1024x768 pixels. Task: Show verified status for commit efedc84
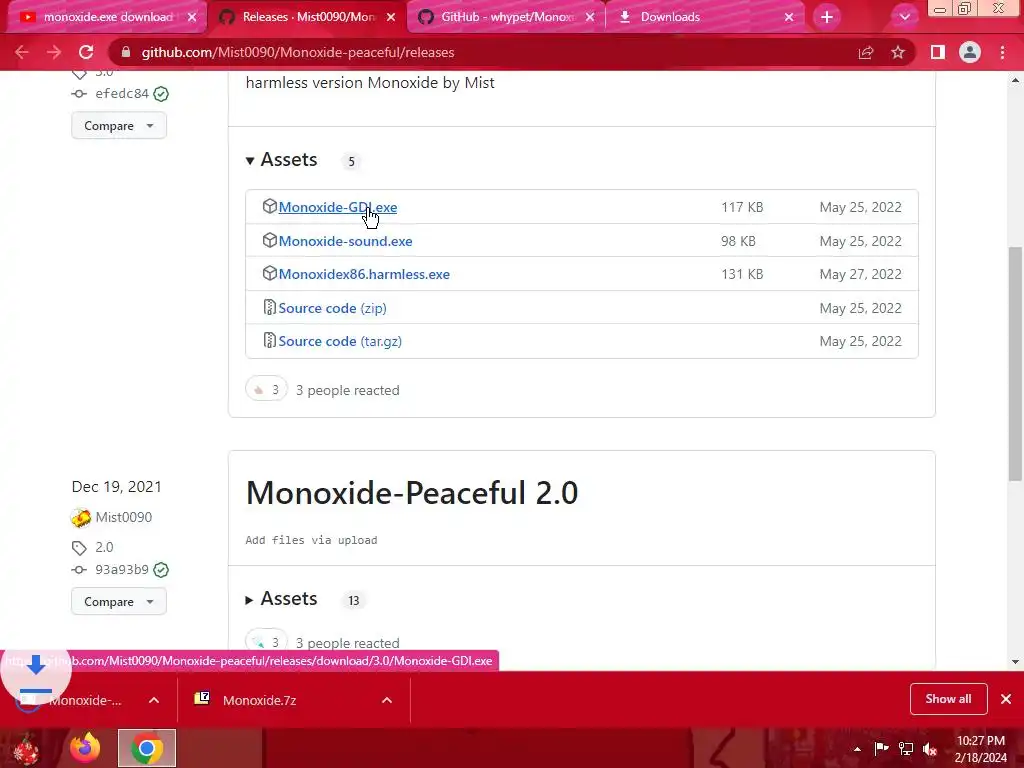[161, 94]
